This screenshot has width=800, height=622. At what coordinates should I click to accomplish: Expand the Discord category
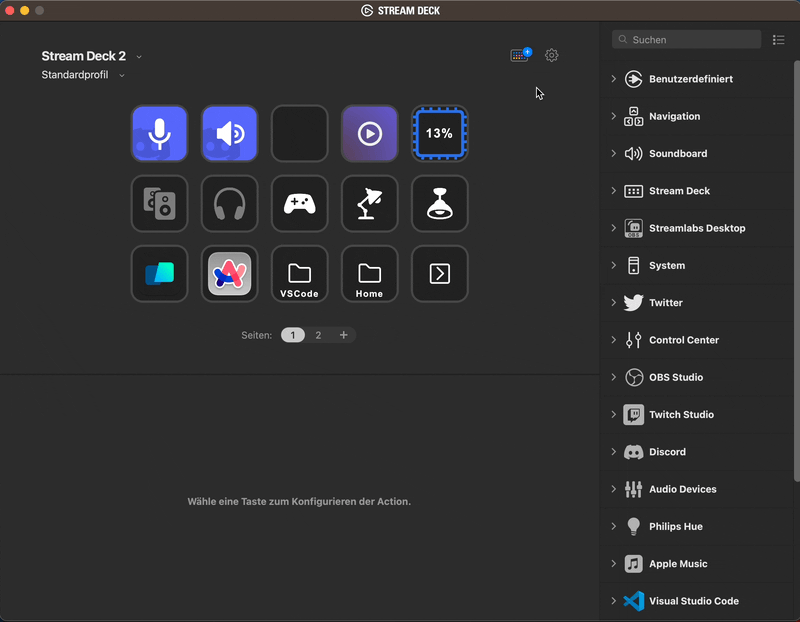point(614,452)
